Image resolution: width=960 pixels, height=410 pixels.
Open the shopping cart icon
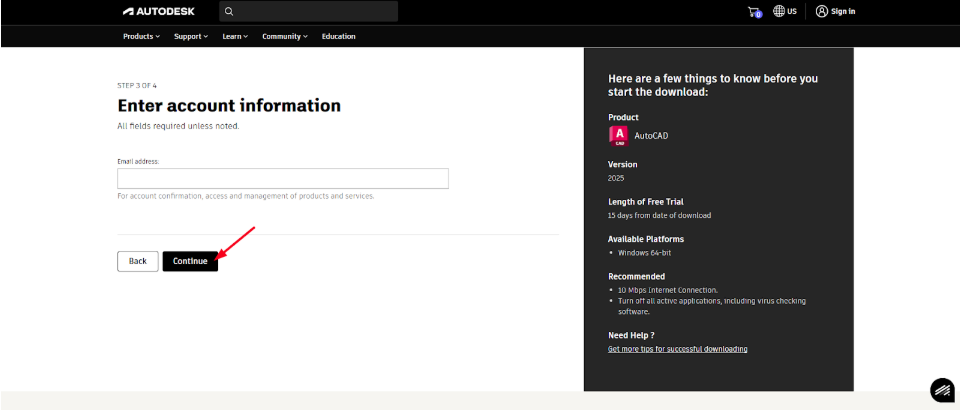click(x=754, y=12)
